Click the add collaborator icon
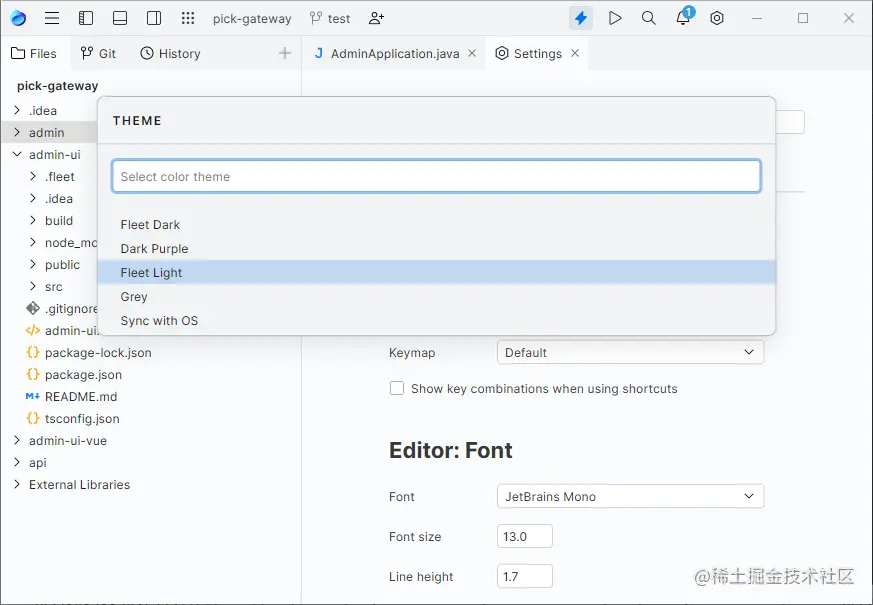This screenshot has height=605, width=873. (x=376, y=18)
